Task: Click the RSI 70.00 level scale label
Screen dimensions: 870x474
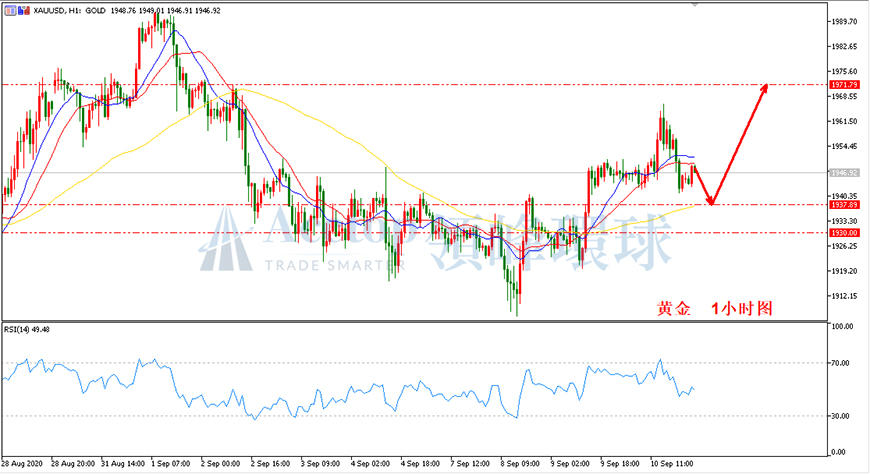Action: point(841,363)
